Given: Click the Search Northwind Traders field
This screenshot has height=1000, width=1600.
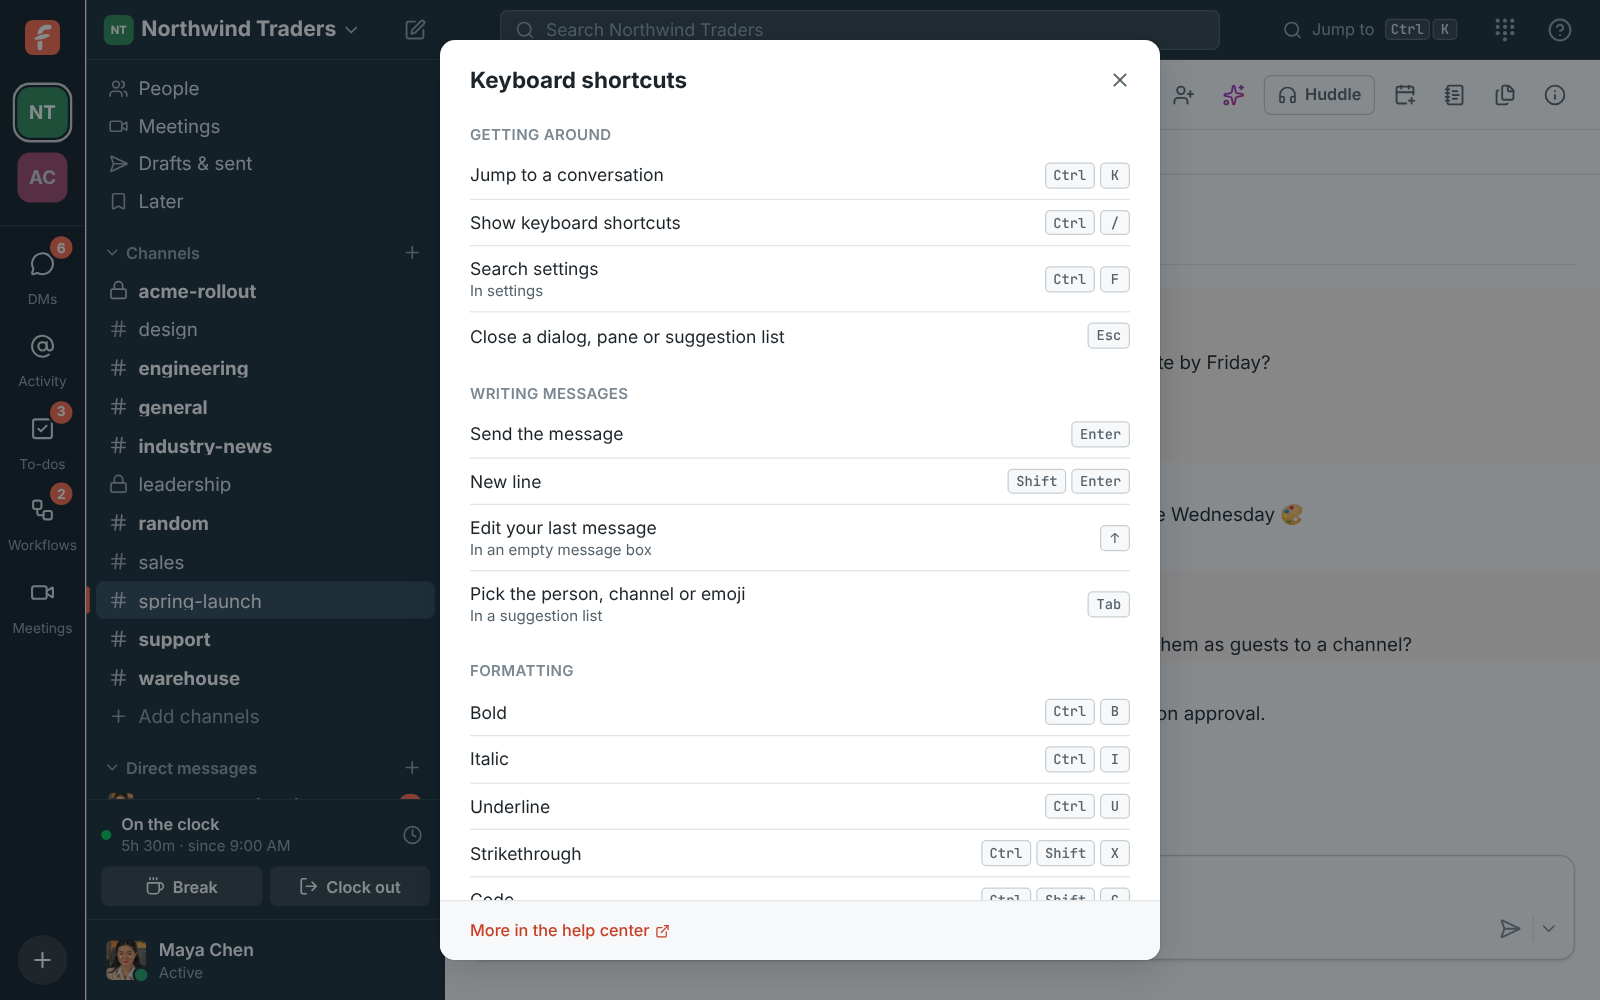Looking at the screenshot, I should 860,30.
